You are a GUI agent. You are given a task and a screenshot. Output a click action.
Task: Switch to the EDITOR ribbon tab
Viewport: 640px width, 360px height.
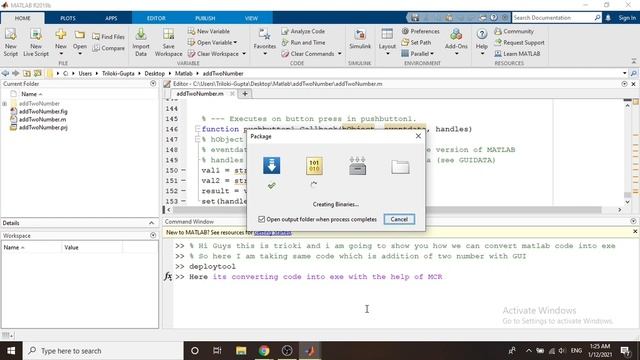[x=156, y=18]
